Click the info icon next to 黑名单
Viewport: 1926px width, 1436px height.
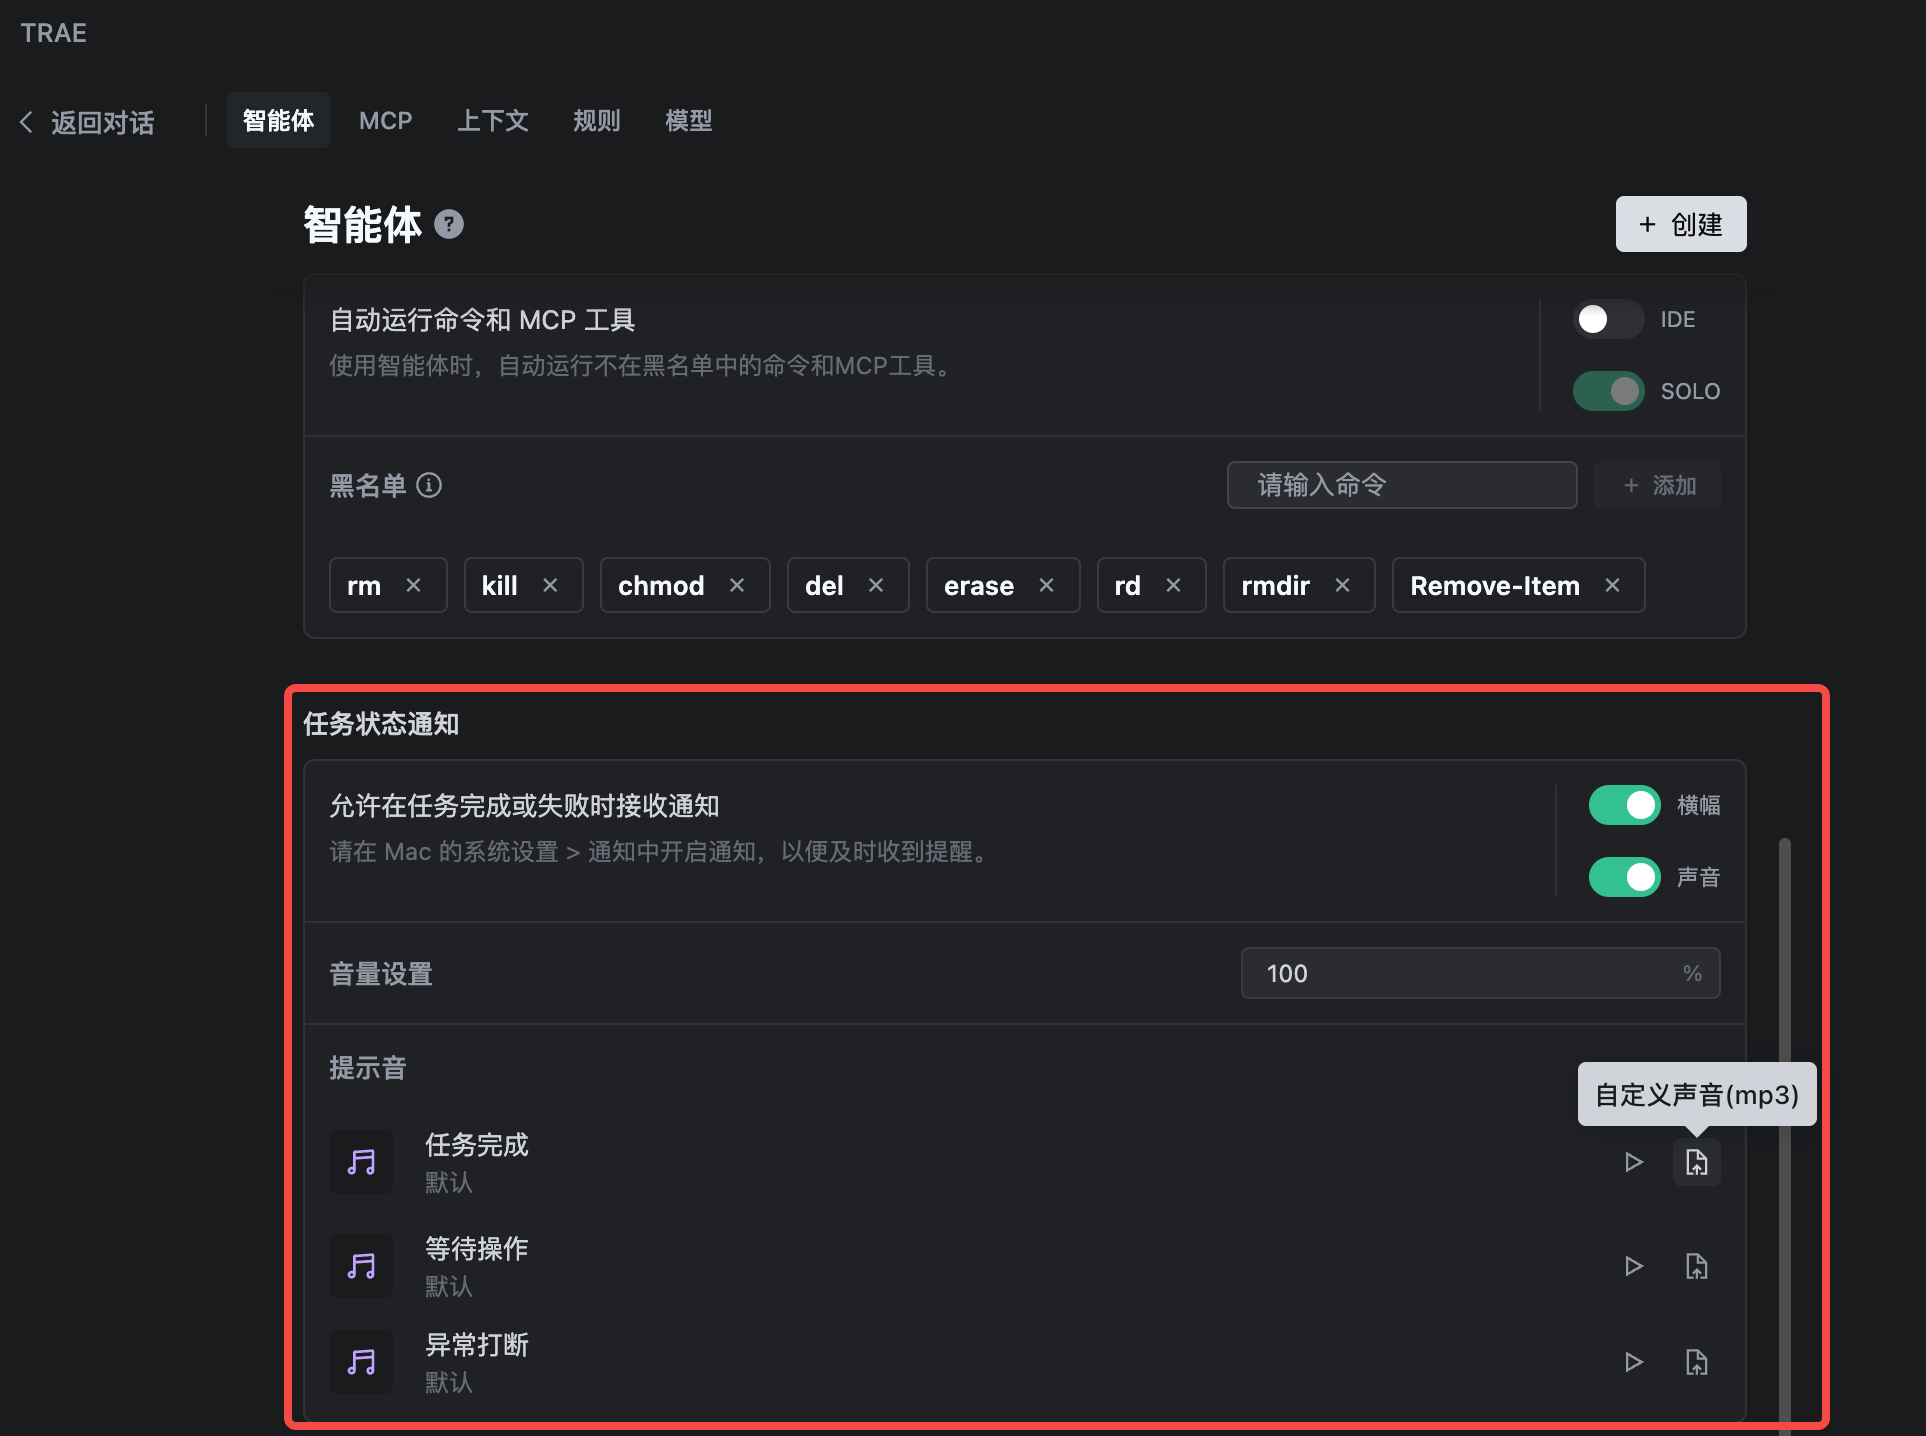(429, 486)
